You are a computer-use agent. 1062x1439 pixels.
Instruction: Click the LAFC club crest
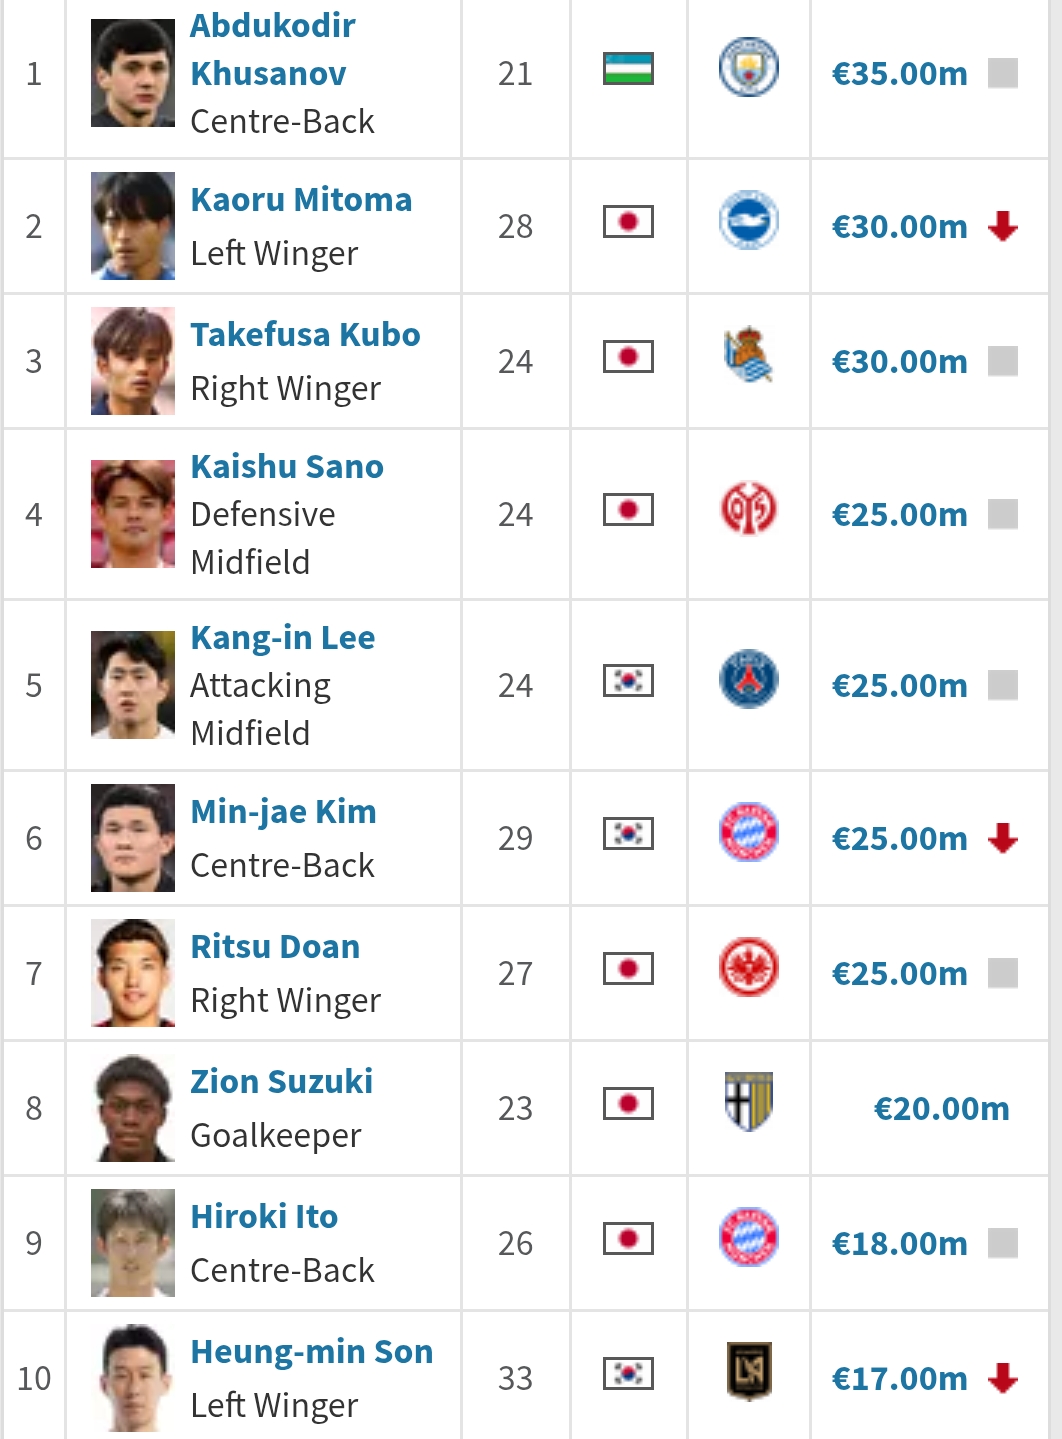click(x=748, y=1371)
